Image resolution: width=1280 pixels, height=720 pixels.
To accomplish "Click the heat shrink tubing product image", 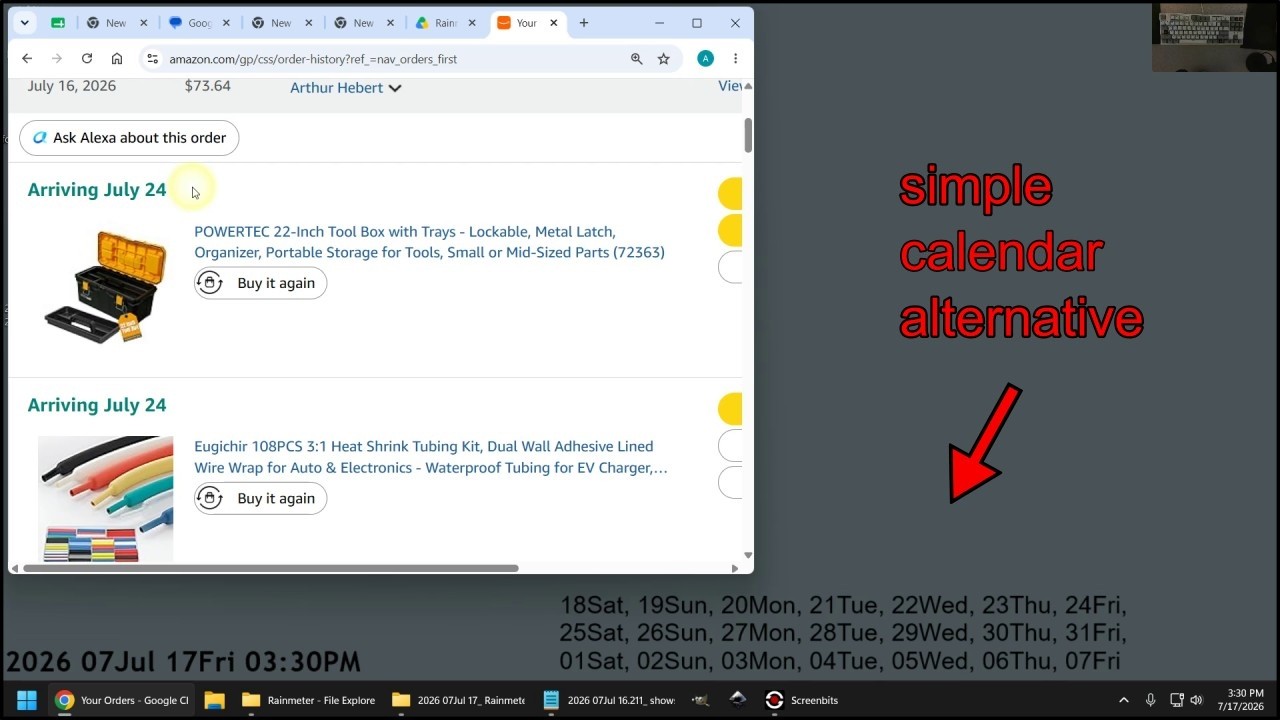I will click(105, 498).
